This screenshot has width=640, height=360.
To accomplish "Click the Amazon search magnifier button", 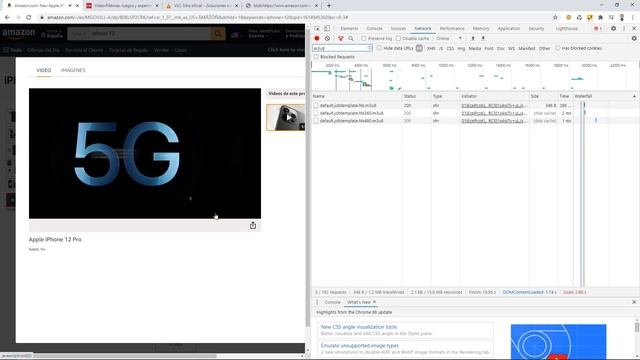I will point(218,33).
